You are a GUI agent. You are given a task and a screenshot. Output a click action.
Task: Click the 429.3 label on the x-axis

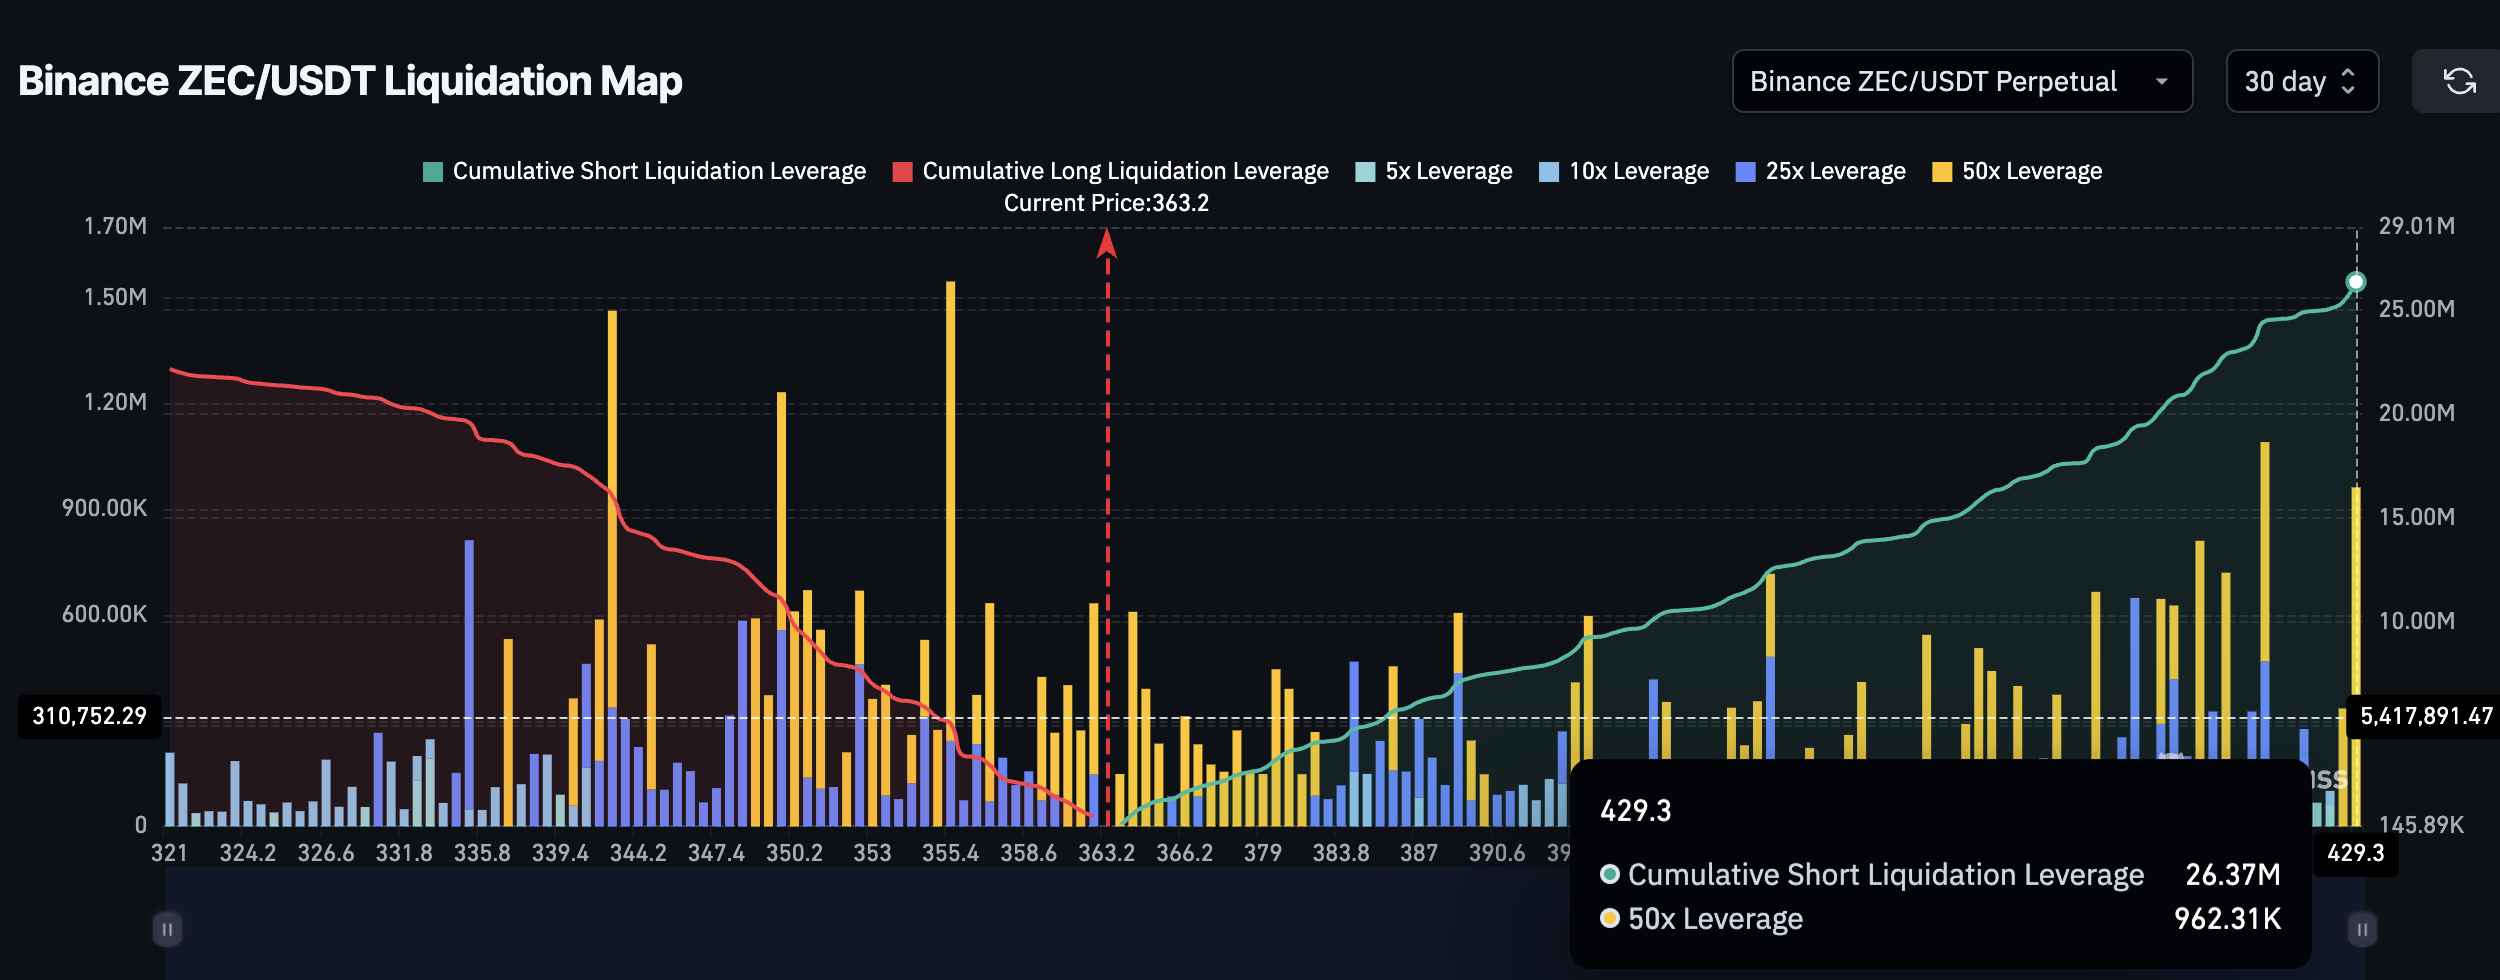(2357, 855)
